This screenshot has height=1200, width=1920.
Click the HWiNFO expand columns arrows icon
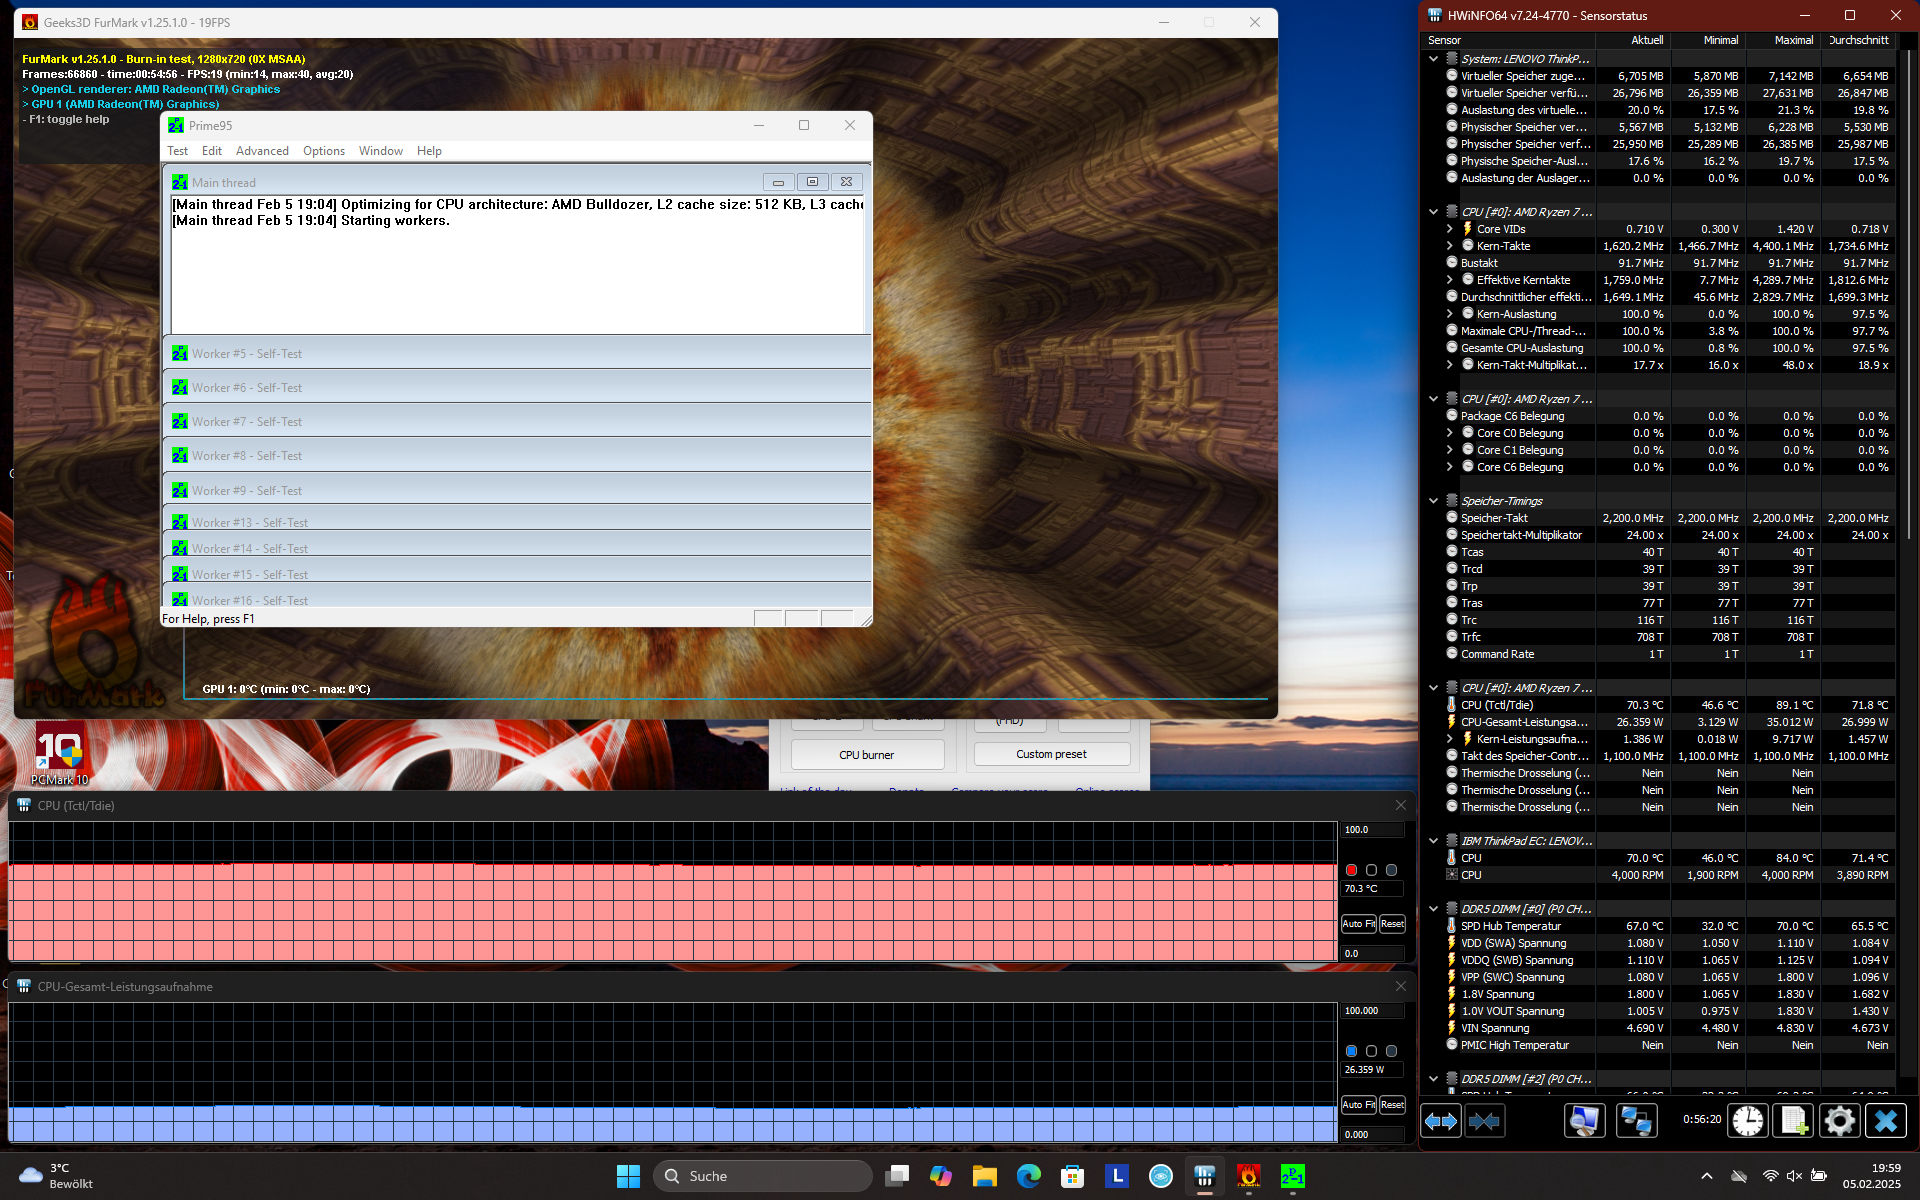(x=1441, y=1121)
